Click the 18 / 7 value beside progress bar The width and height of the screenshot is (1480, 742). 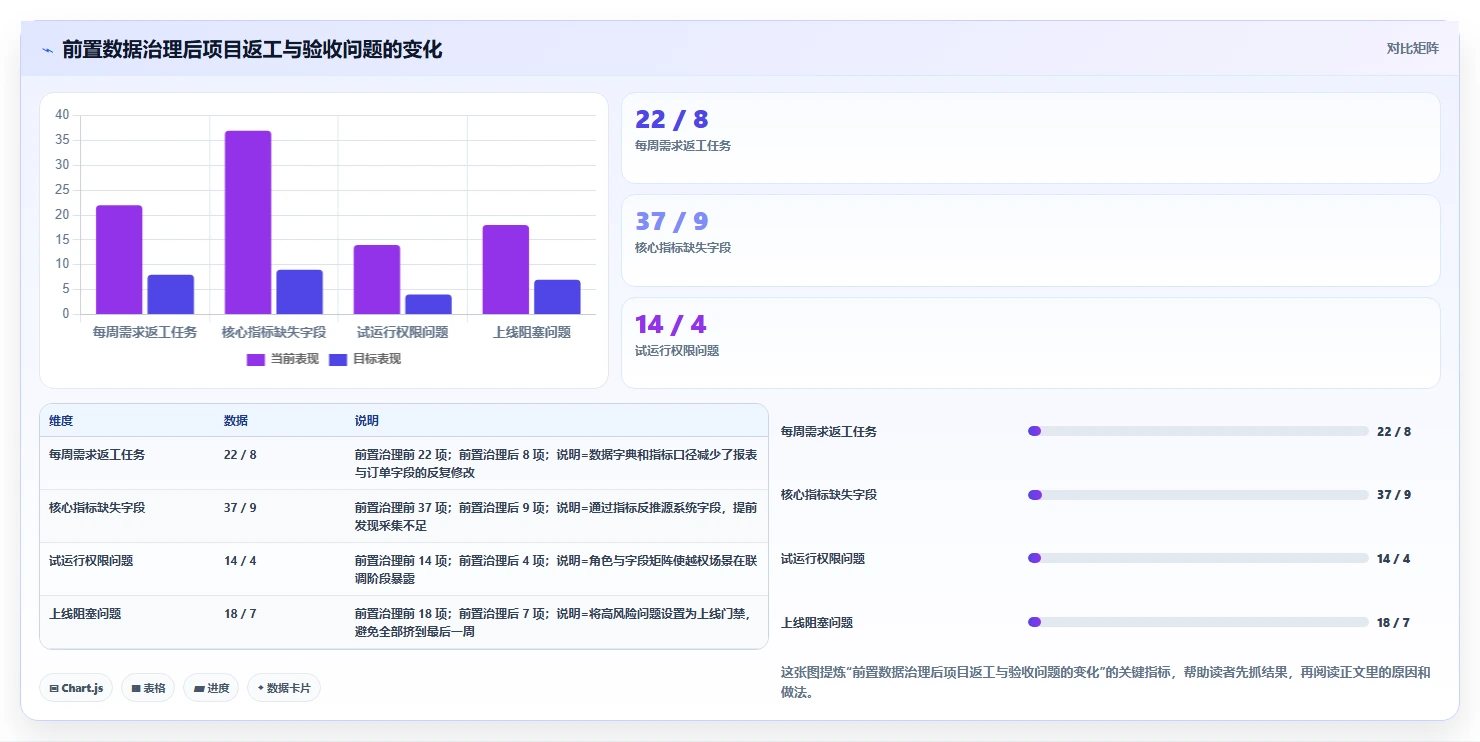coord(1393,622)
